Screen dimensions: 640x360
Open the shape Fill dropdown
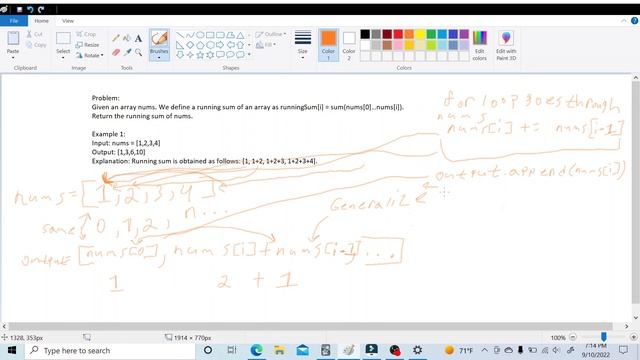(266, 44)
